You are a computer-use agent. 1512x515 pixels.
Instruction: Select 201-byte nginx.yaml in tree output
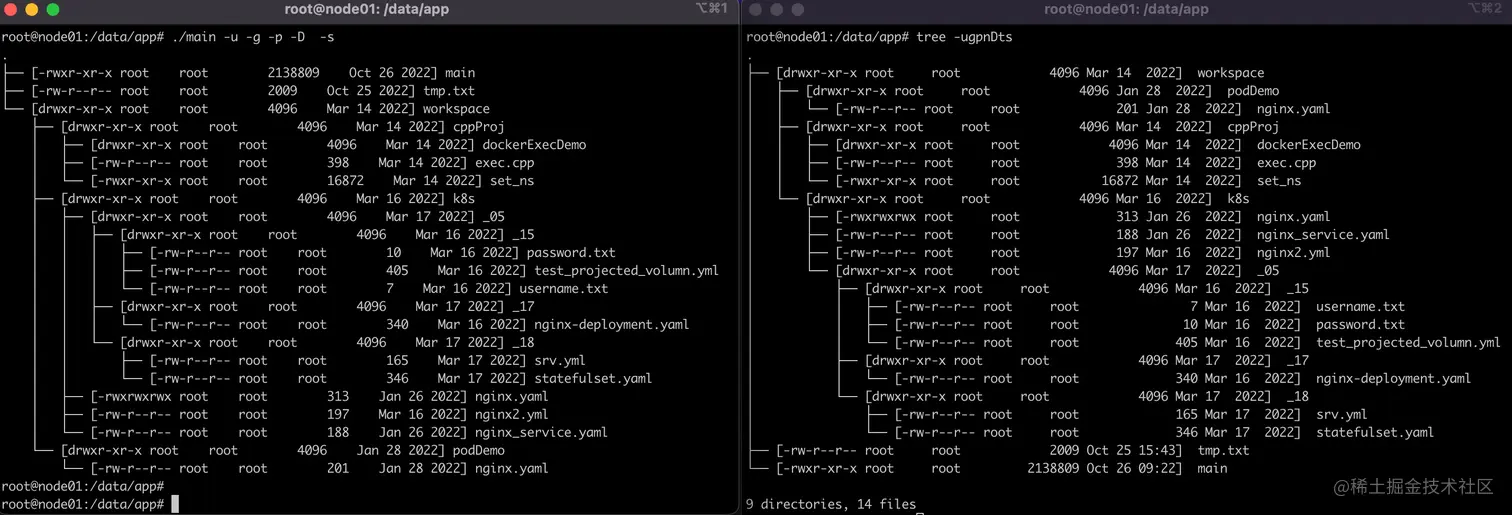pyautogui.click(x=1293, y=109)
